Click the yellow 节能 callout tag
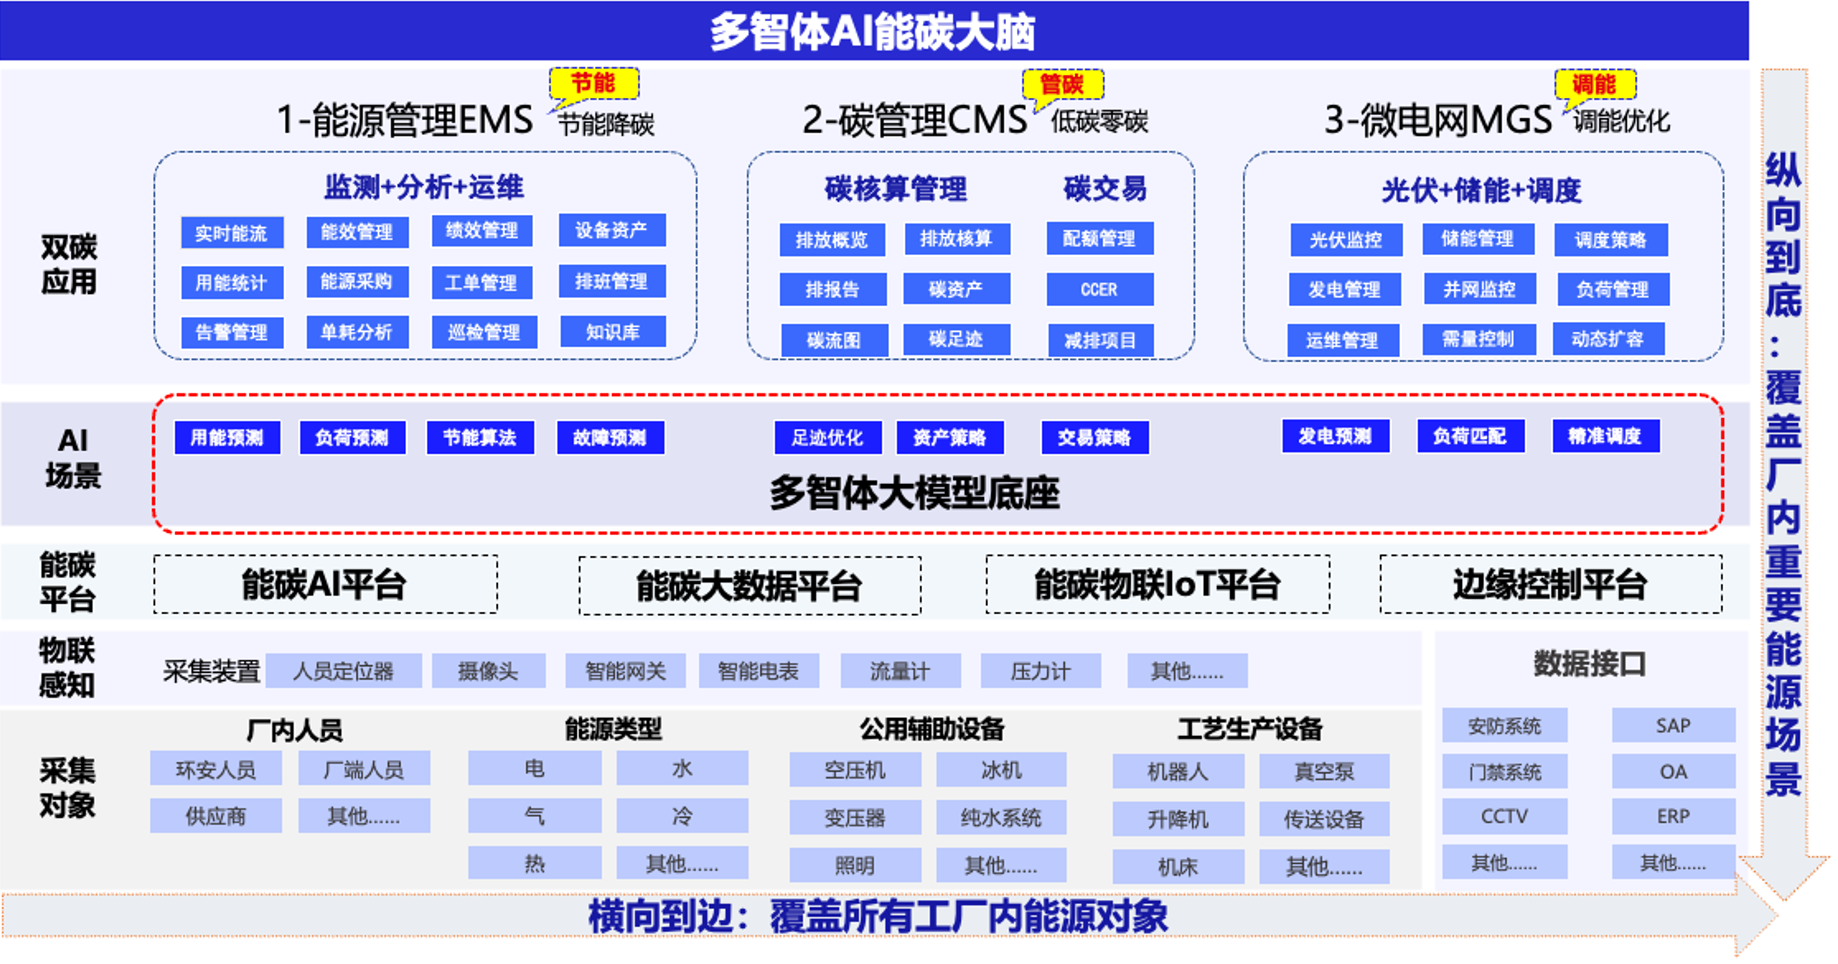This screenshot has width=1838, height=964. pyautogui.click(x=593, y=83)
